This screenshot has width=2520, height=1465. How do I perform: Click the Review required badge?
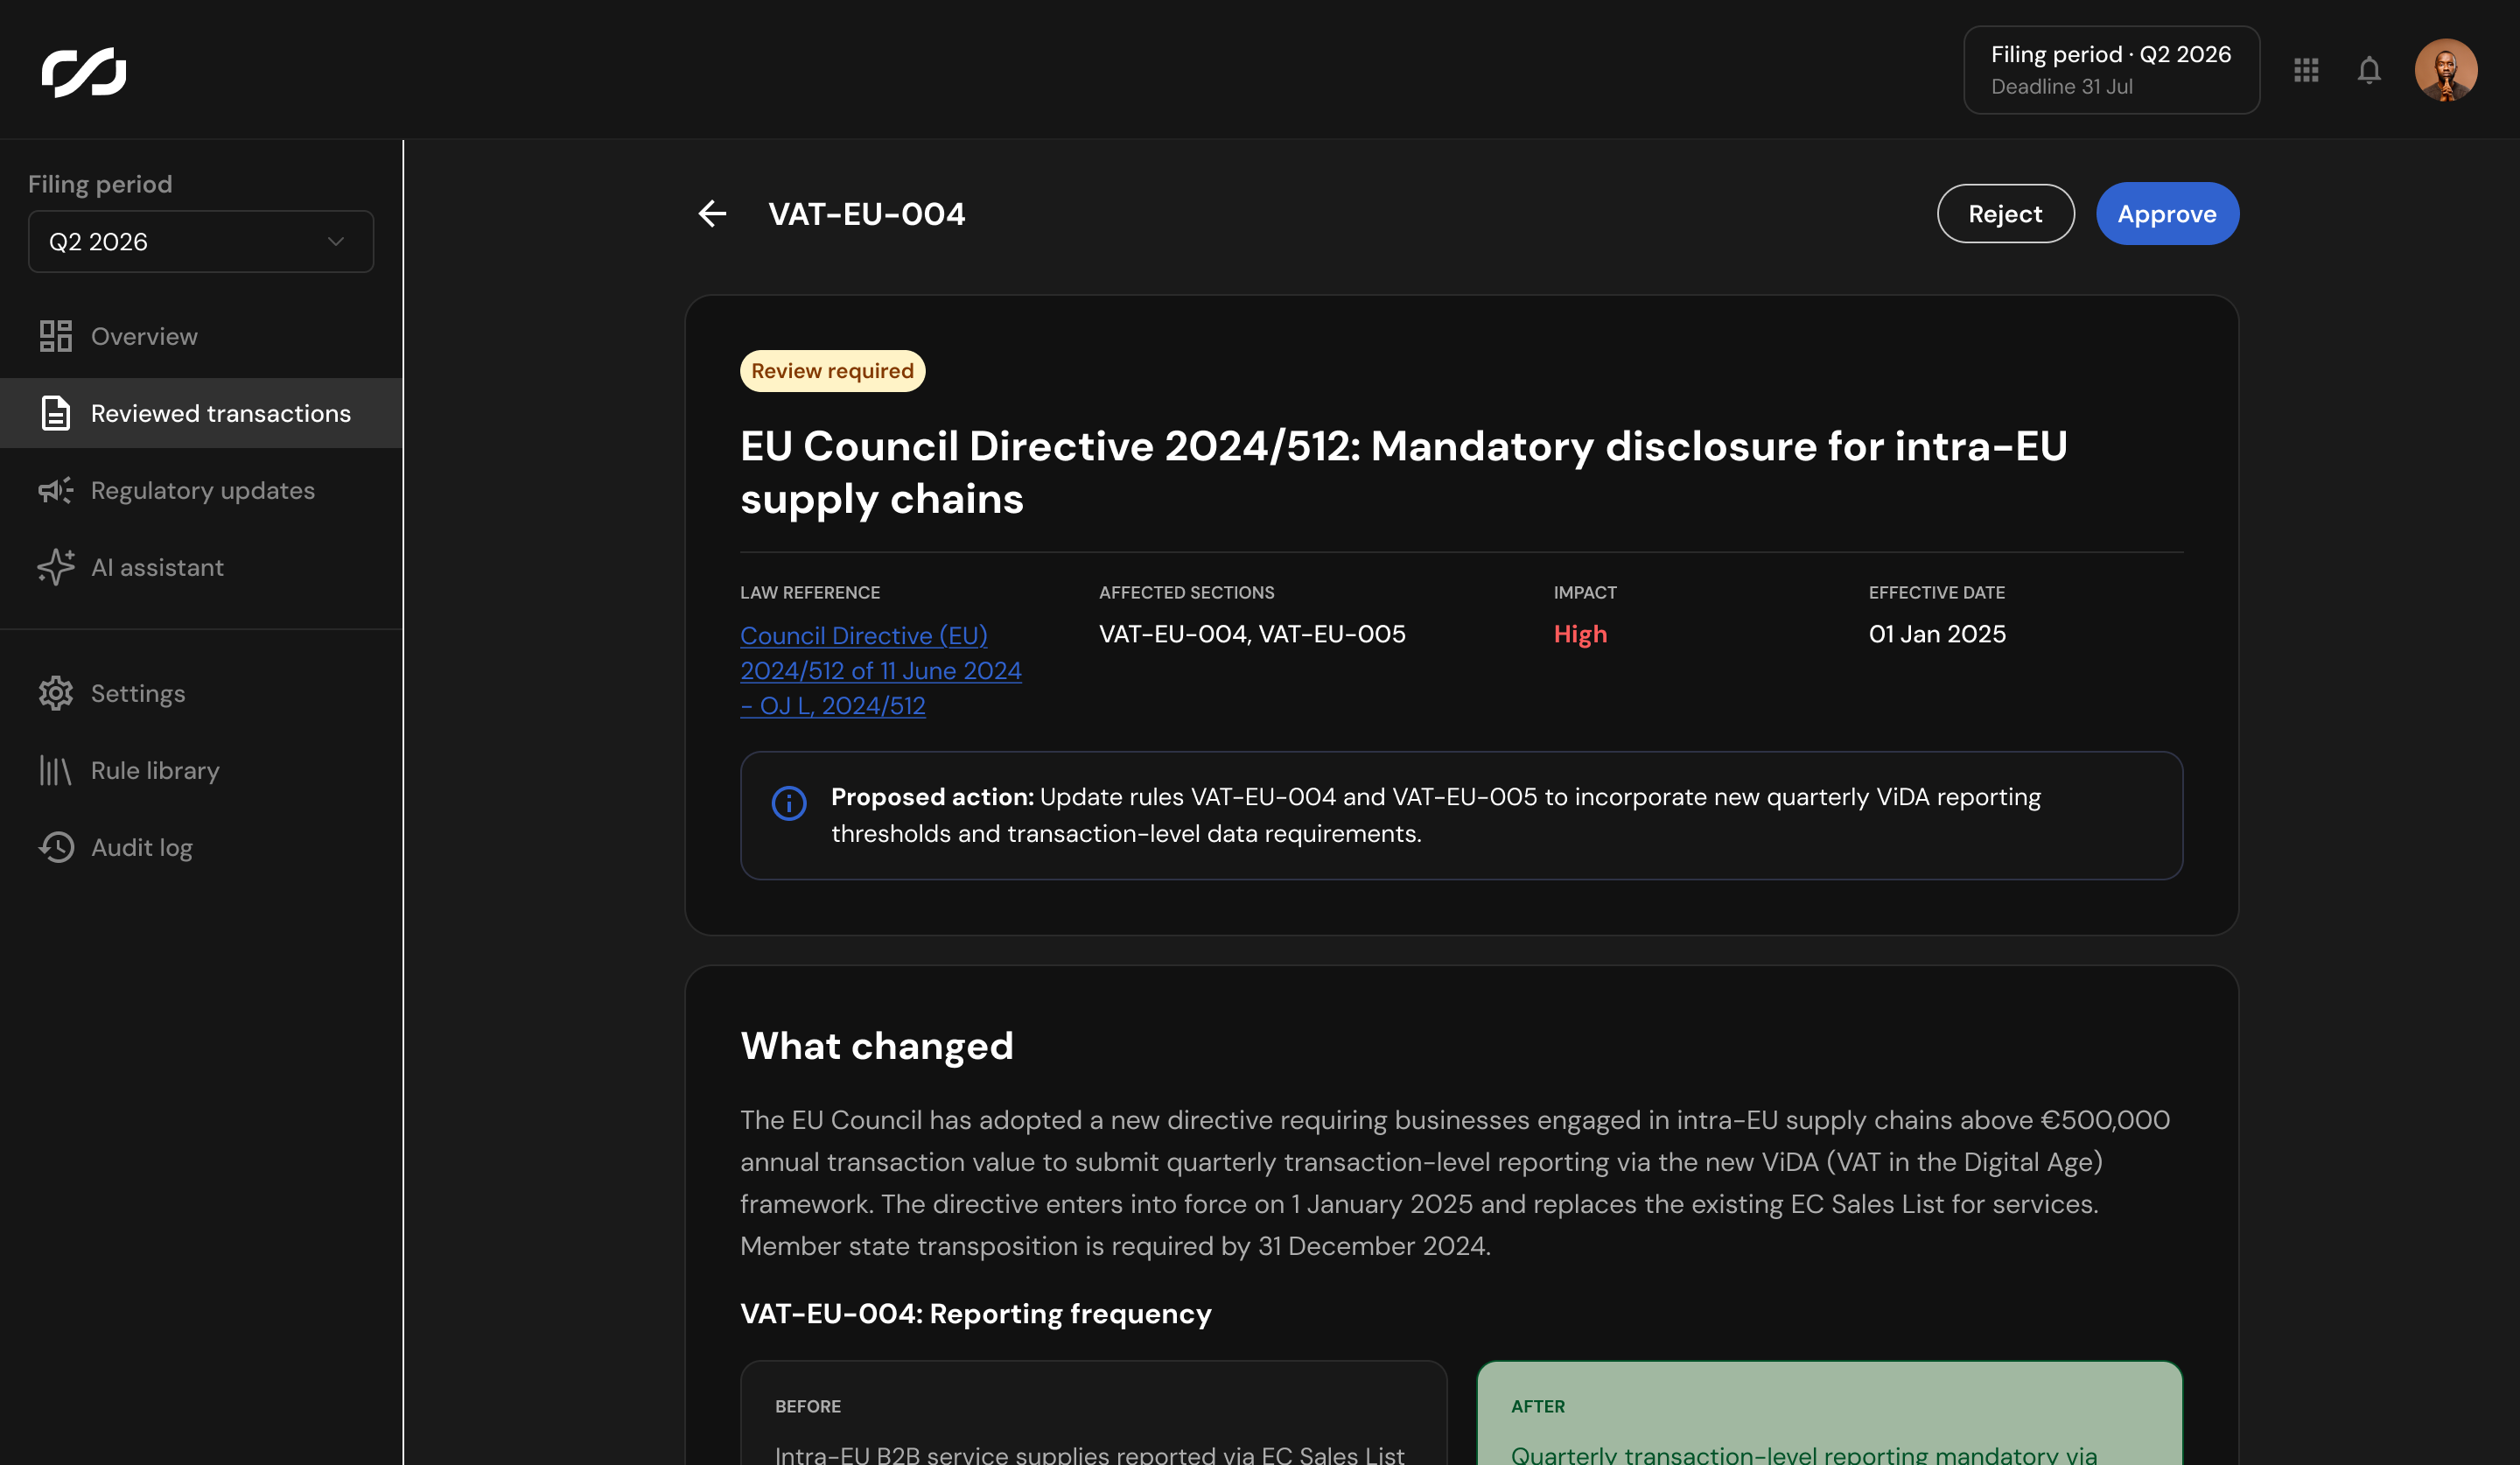[x=832, y=371]
